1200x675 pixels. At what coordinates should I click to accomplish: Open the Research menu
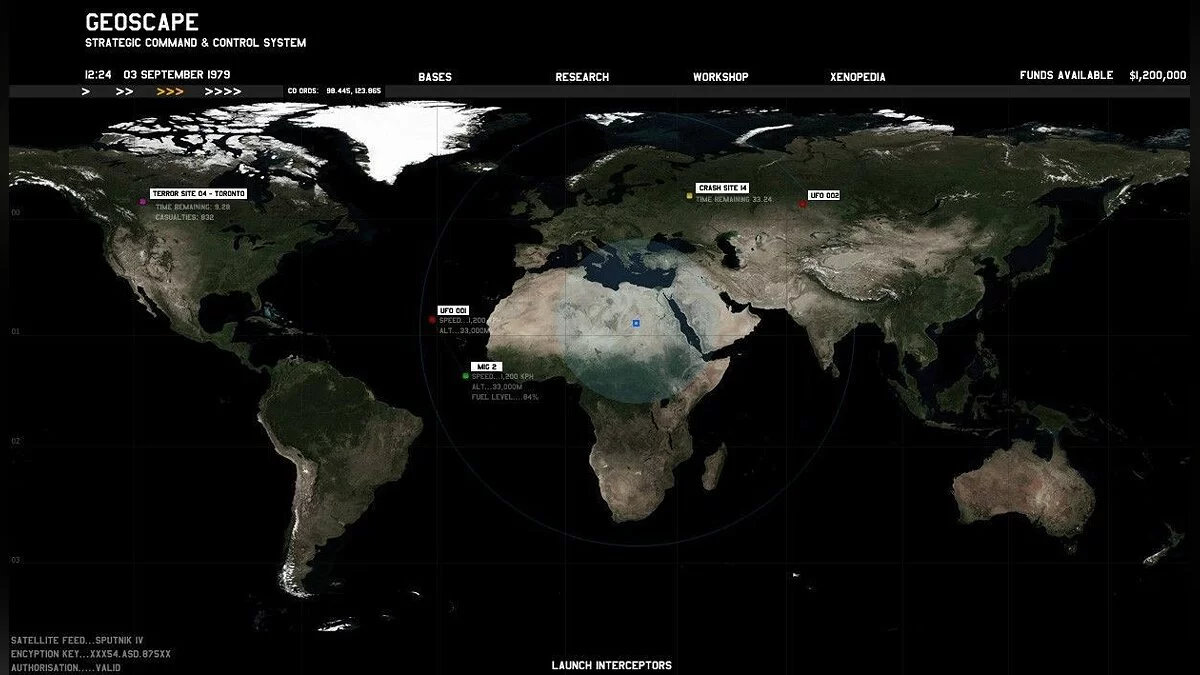click(582, 77)
